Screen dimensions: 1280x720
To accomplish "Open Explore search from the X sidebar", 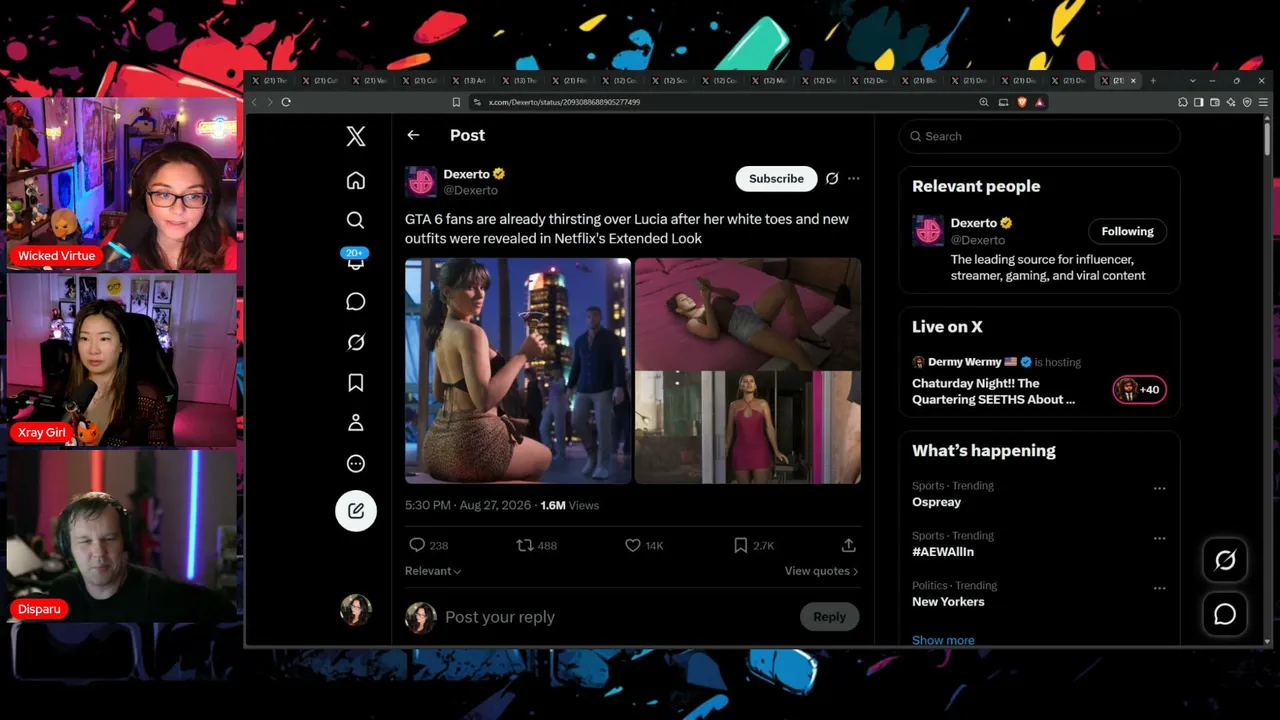I will coord(356,220).
